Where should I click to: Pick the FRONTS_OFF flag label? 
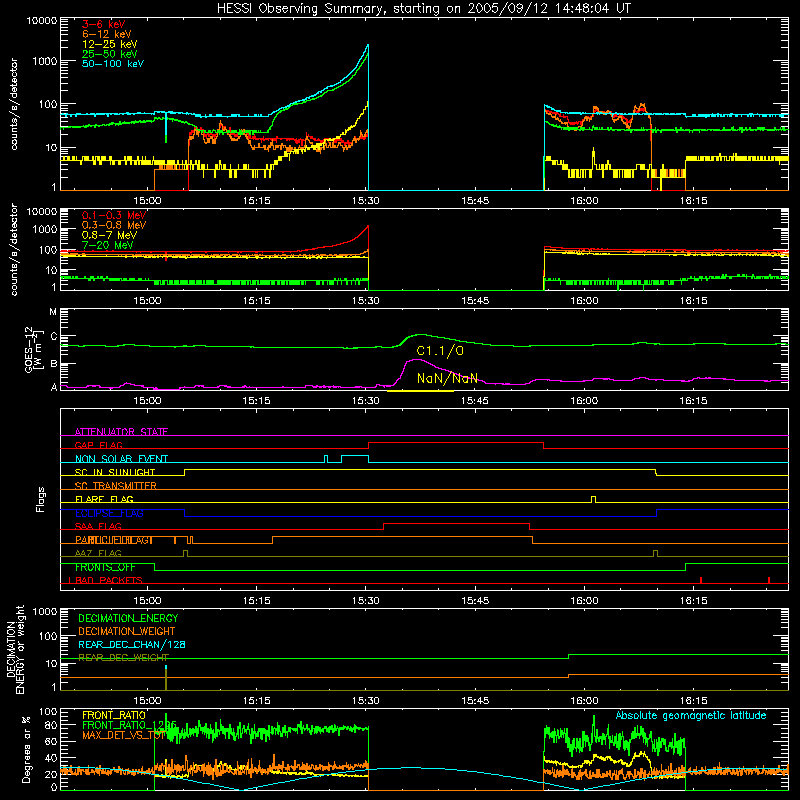coord(105,567)
